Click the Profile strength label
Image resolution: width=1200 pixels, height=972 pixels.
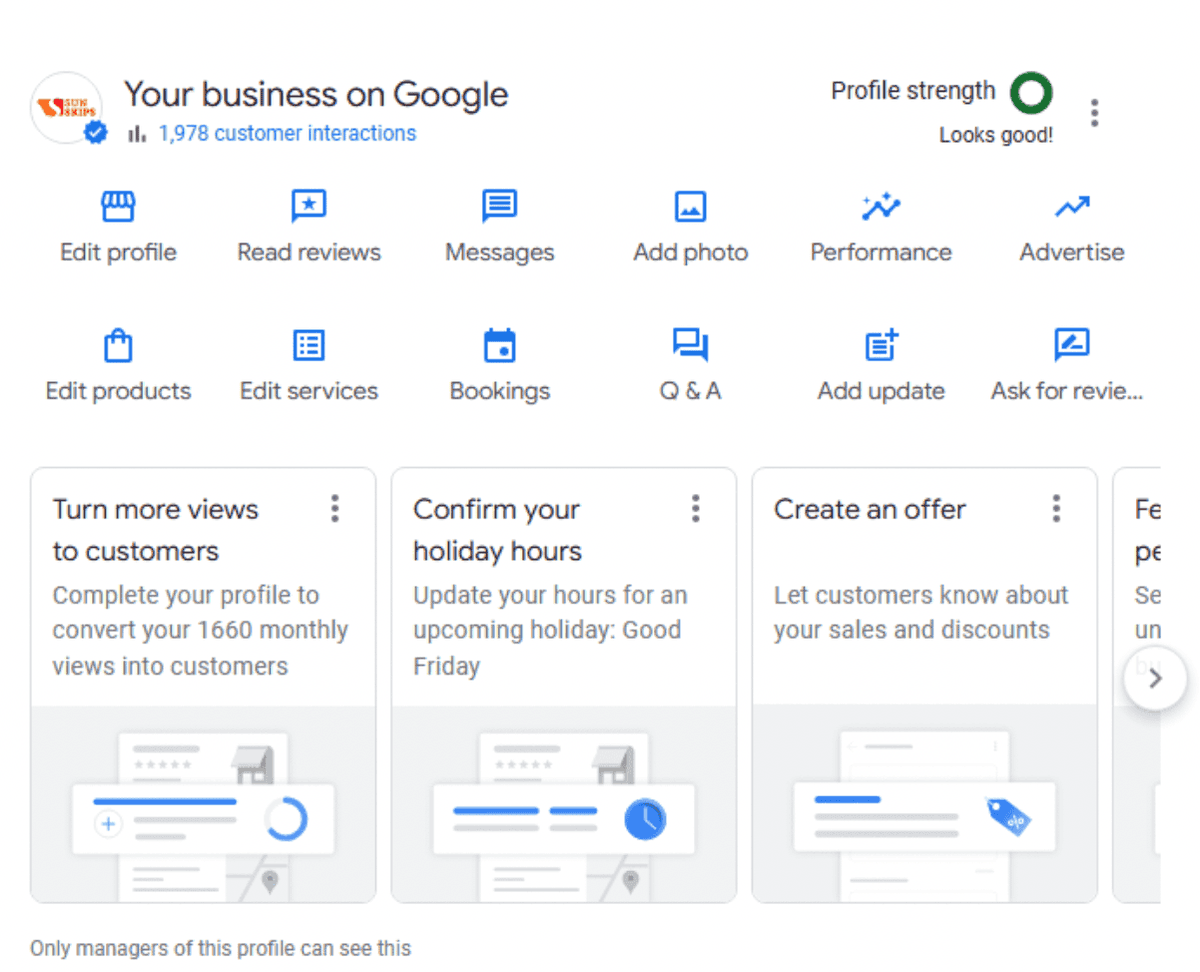click(913, 91)
